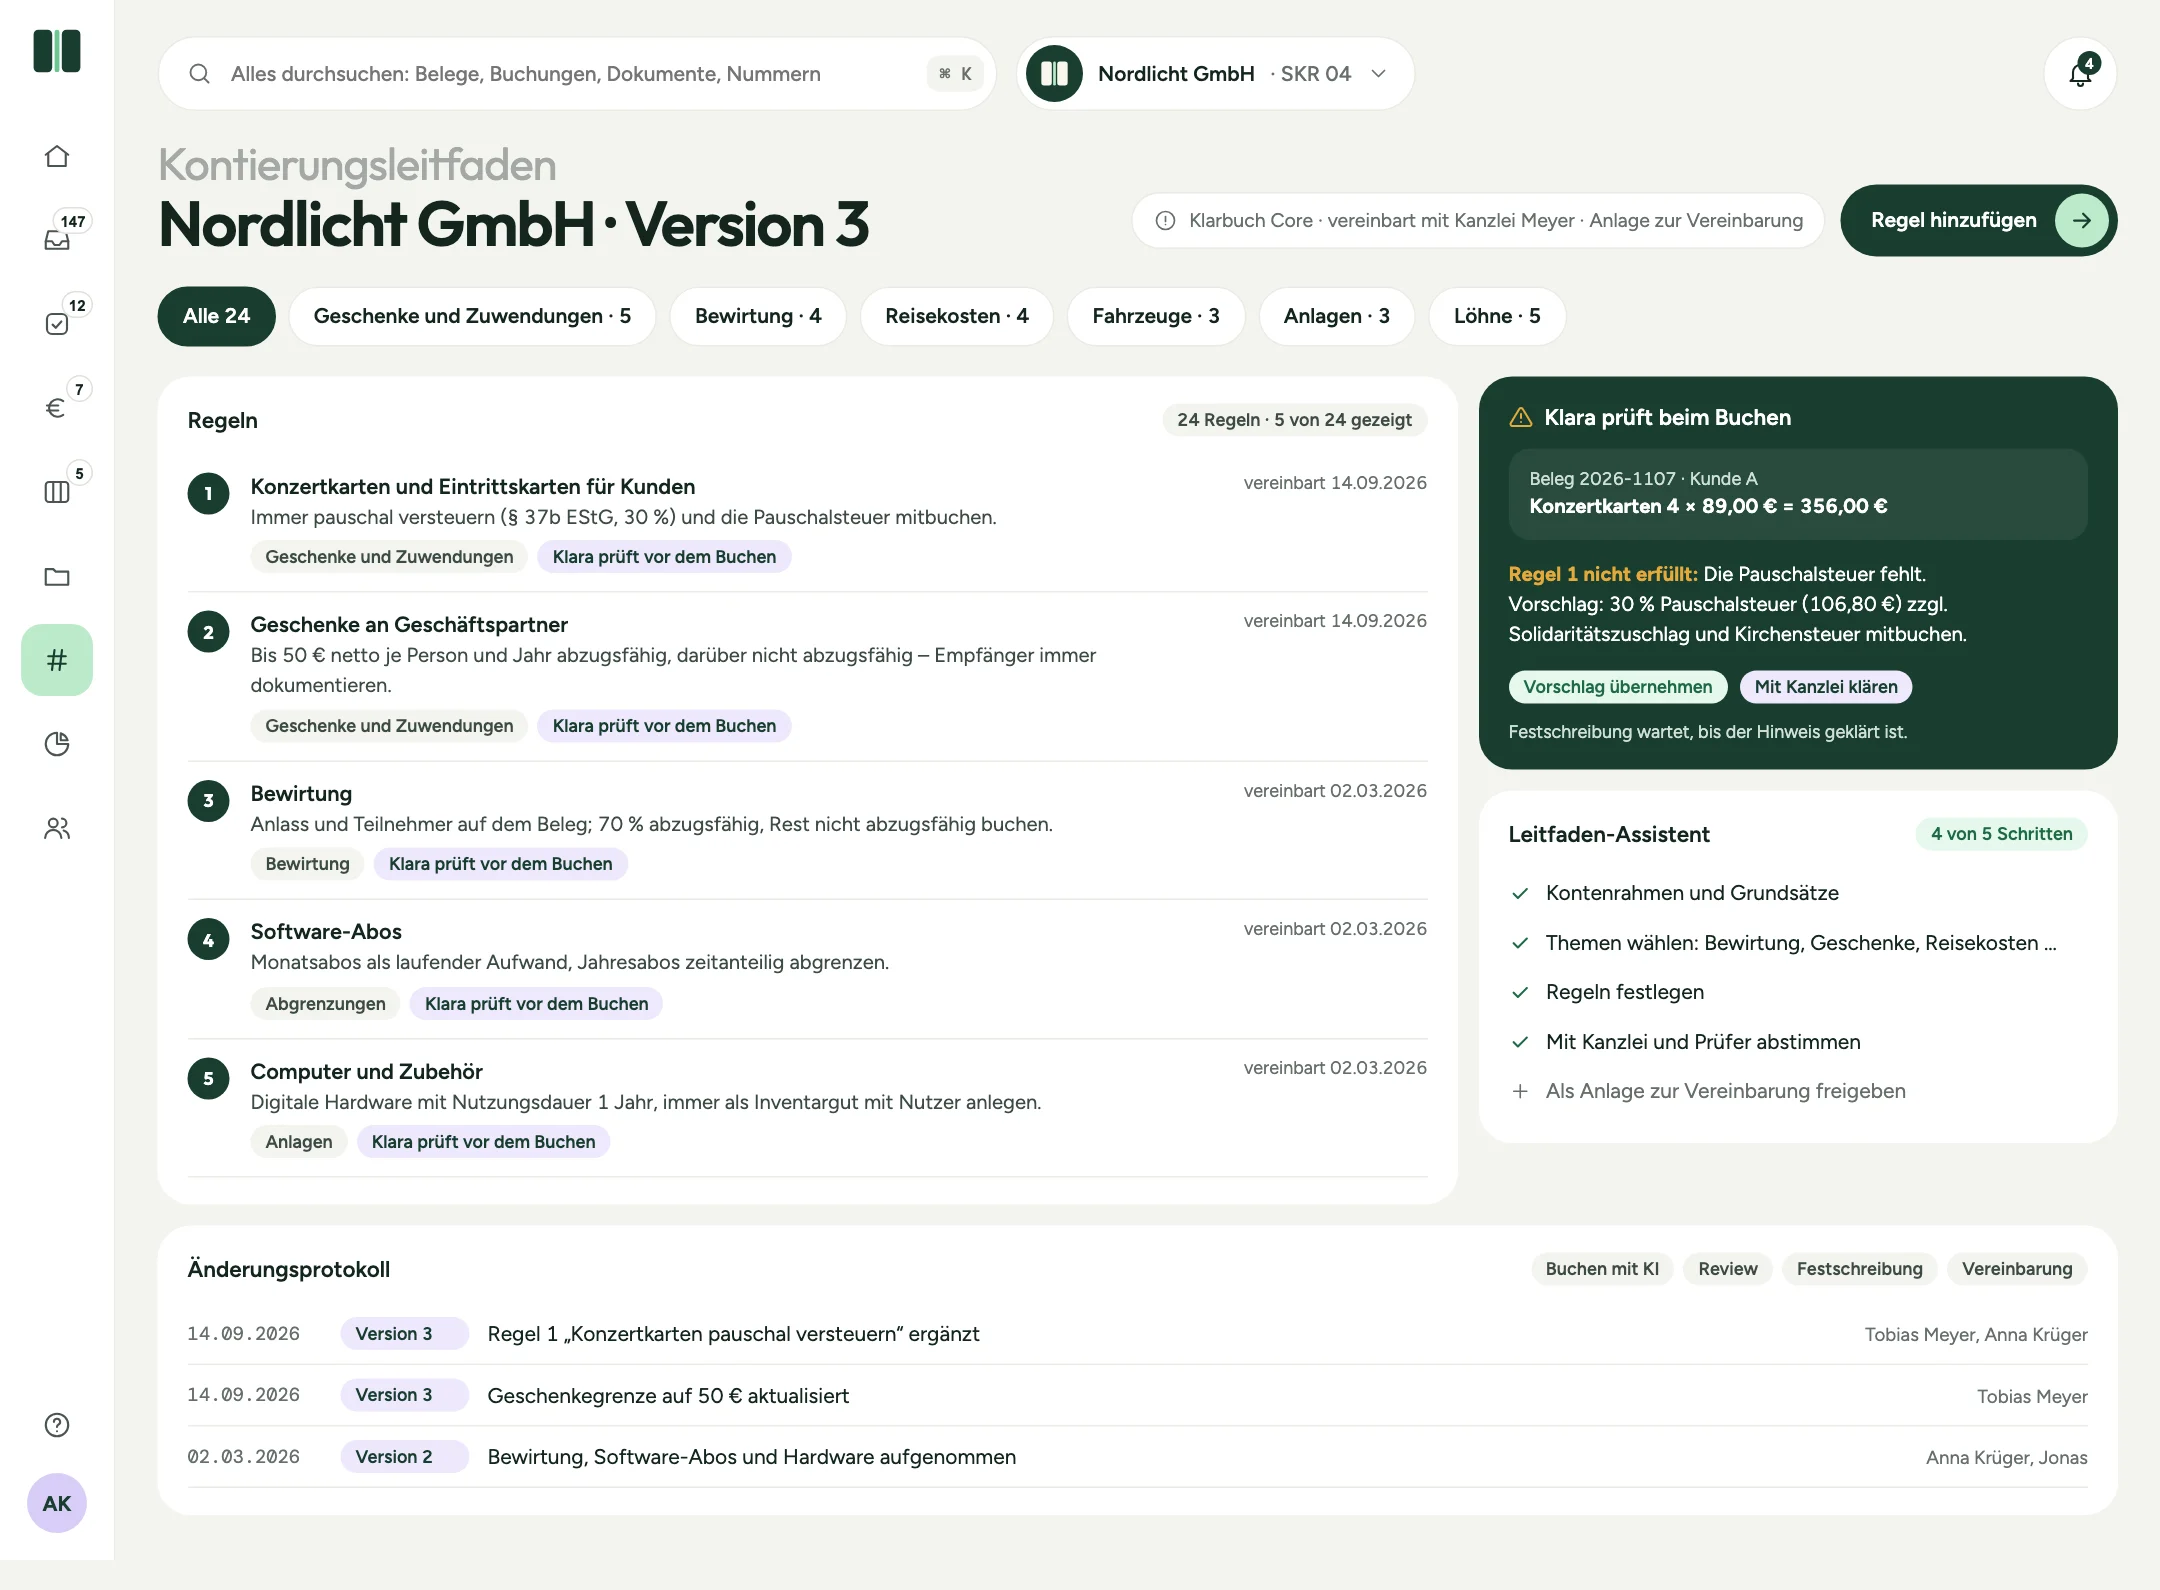The height and width of the screenshot is (1590, 2160).
Task: Filter by Geschenke und Zuwendungen · 5
Action: (472, 316)
